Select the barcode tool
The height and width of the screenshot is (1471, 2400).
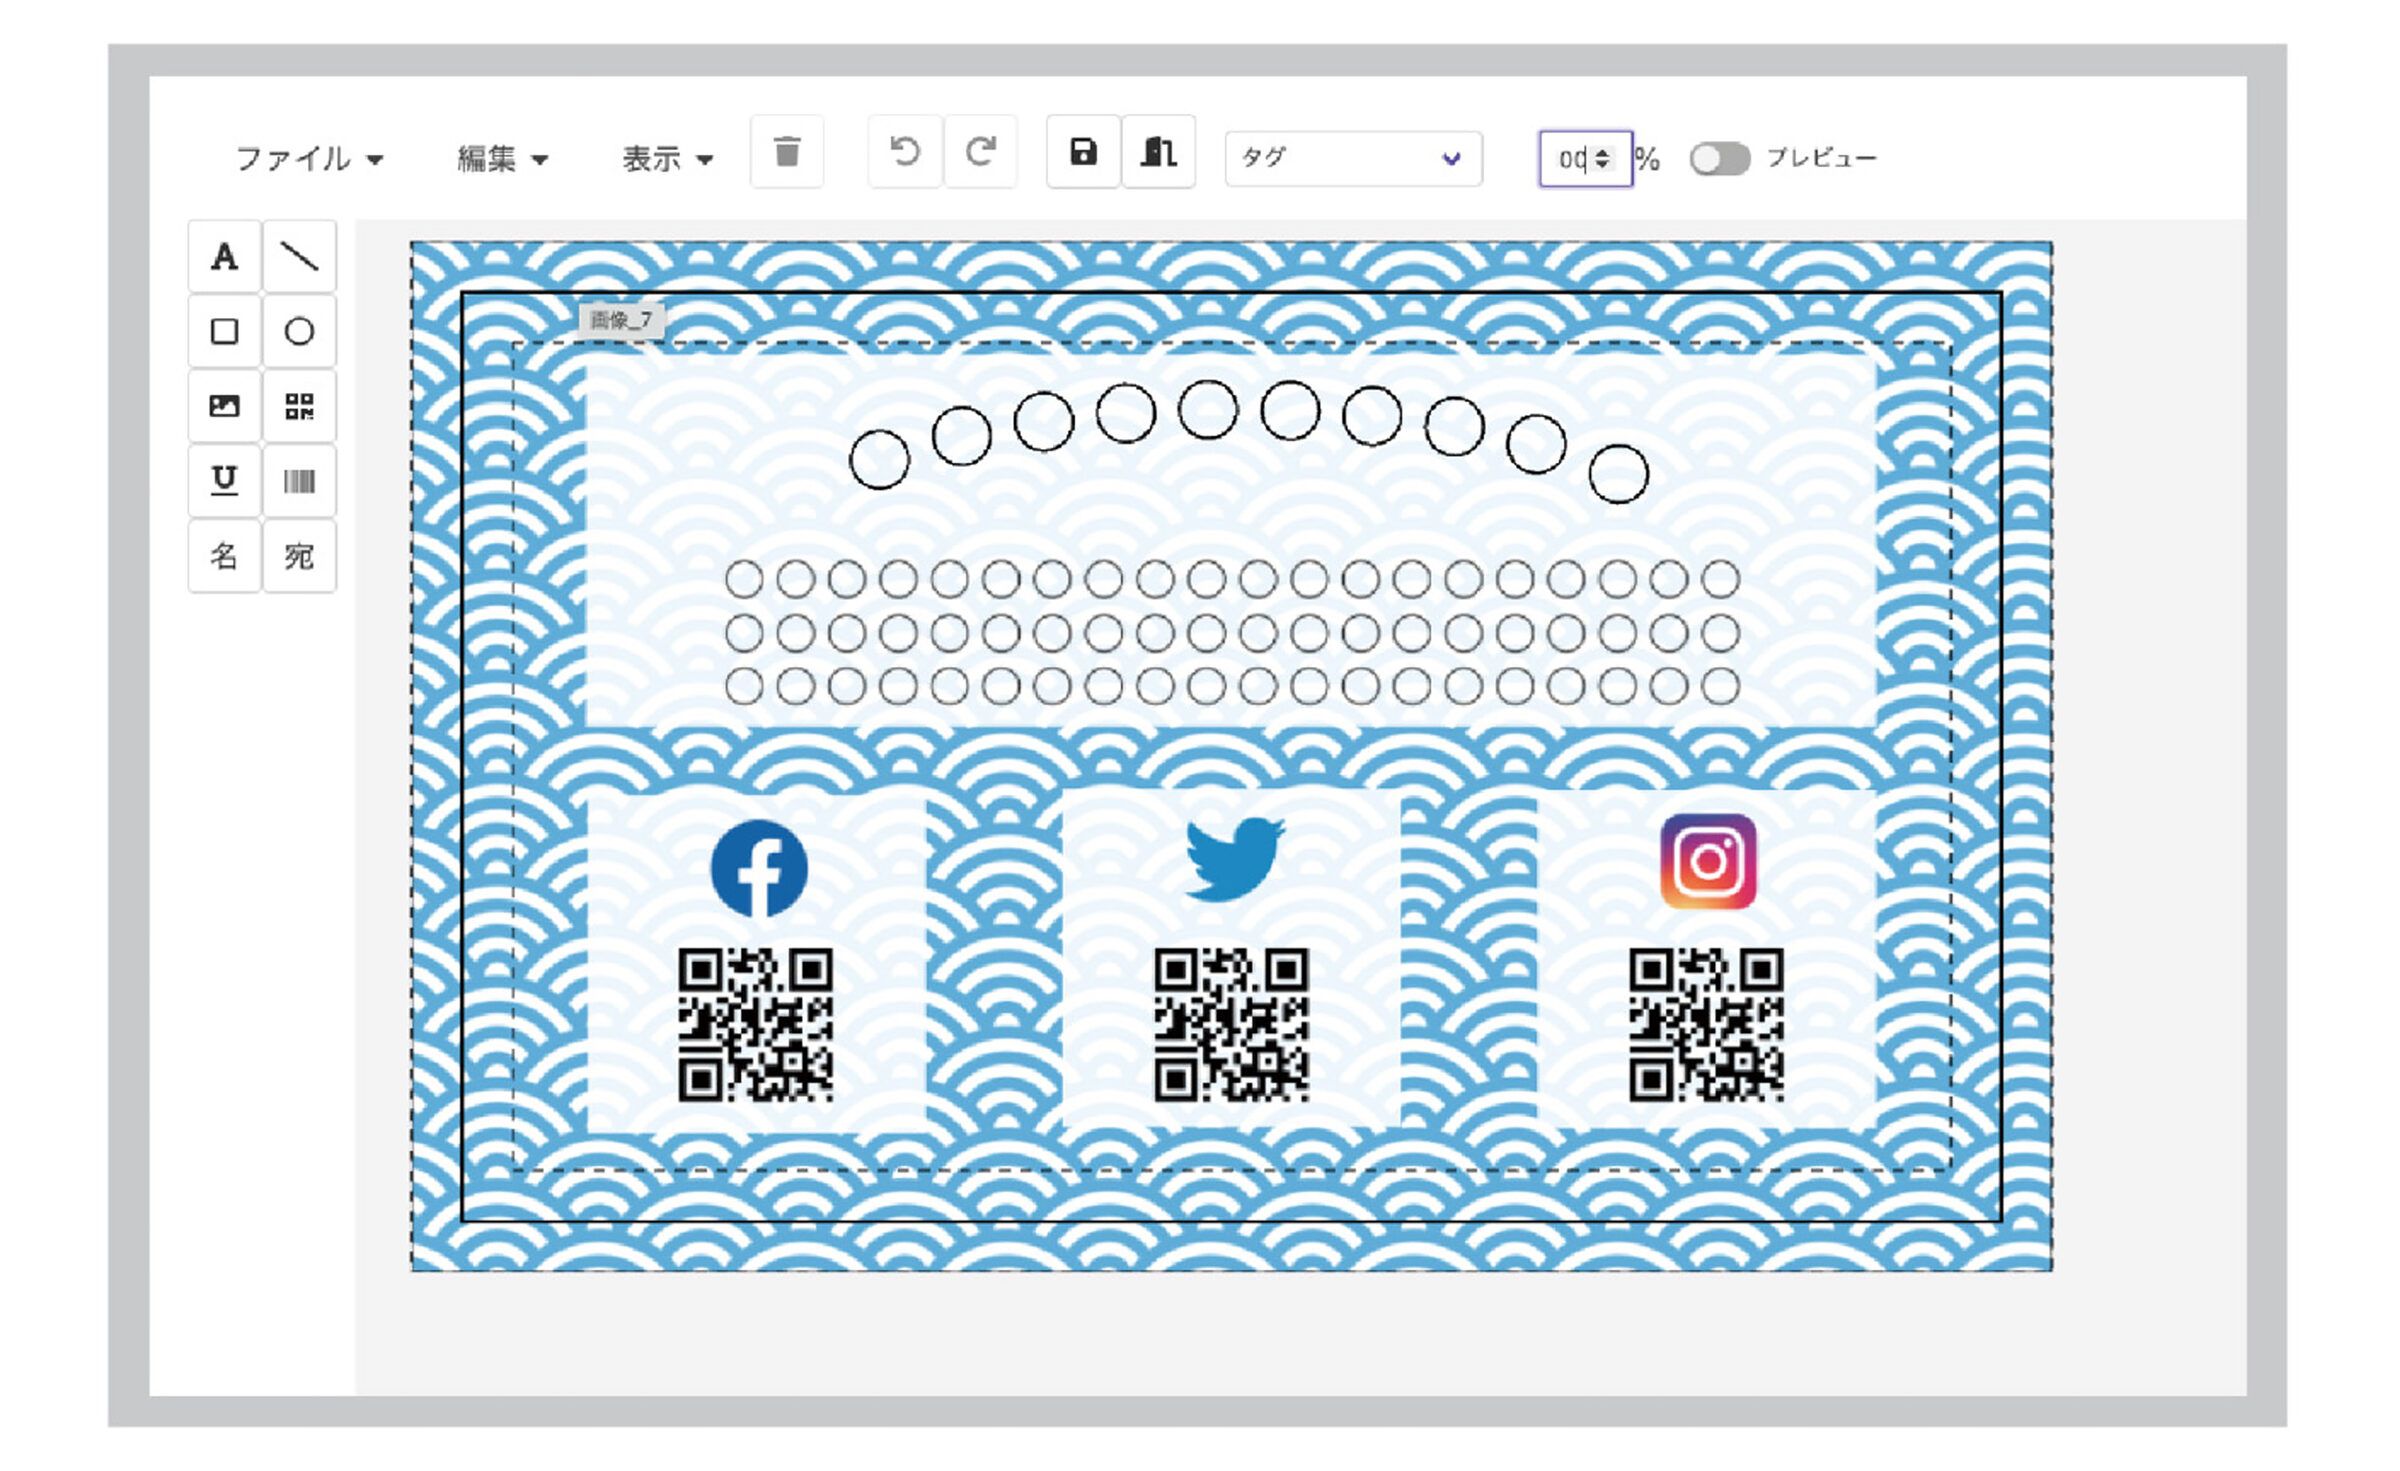coord(299,481)
